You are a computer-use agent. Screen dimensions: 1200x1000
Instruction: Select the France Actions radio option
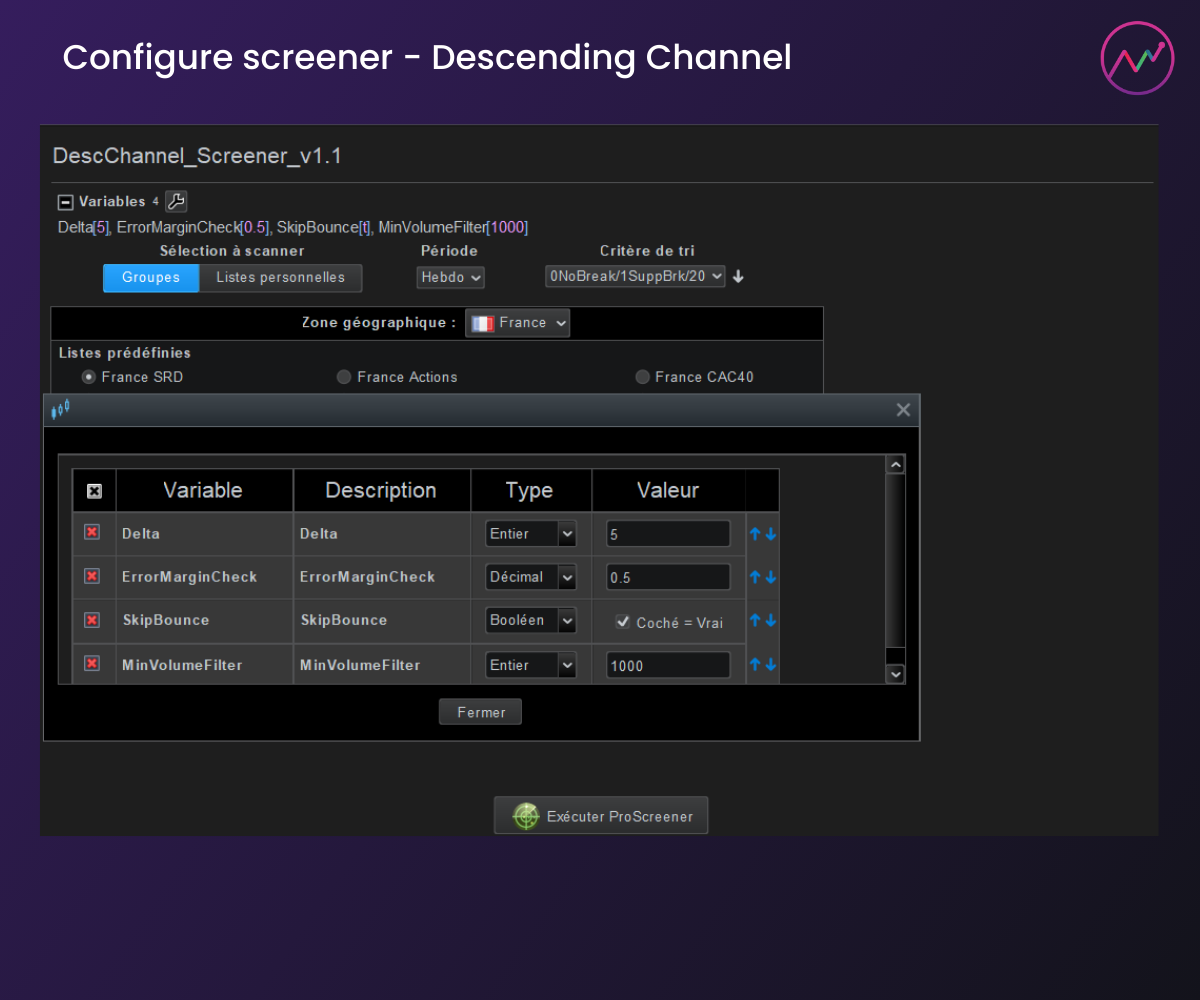(x=344, y=377)
